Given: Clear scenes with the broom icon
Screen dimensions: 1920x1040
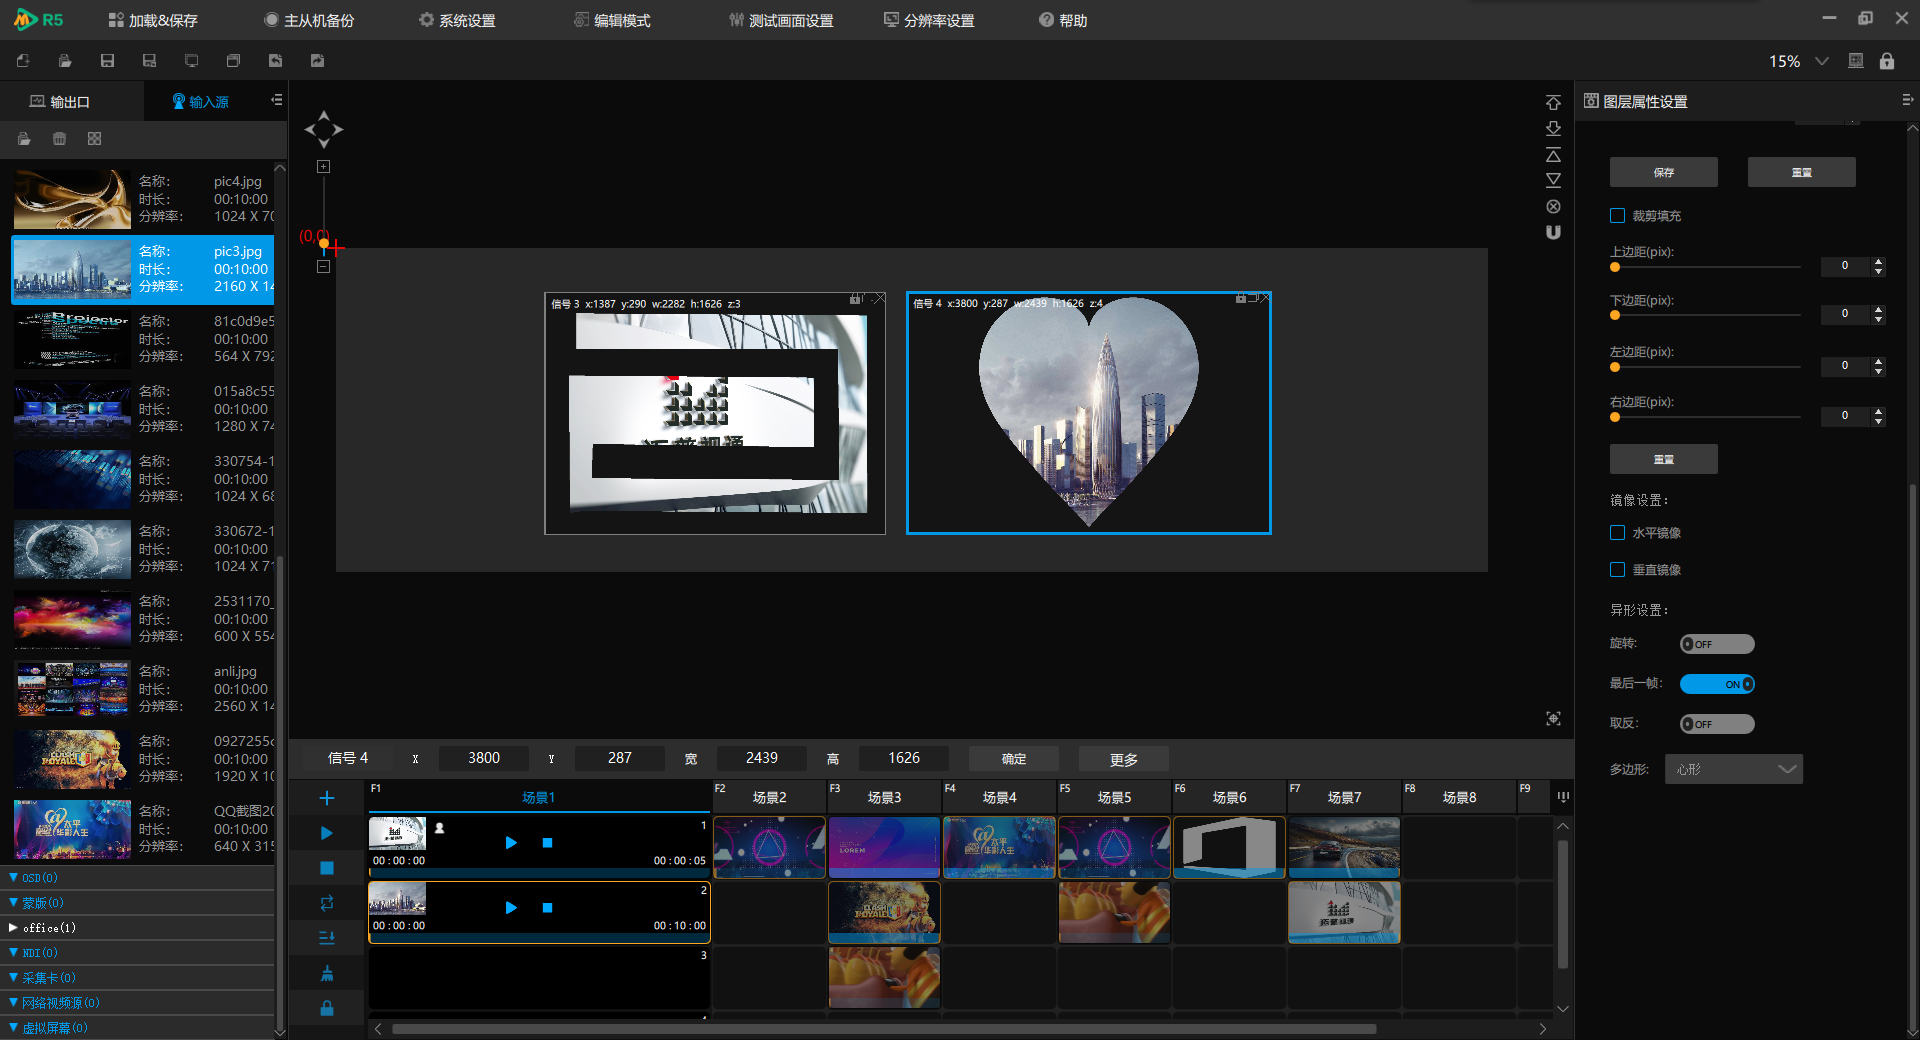Looking at the screenshot, I should pos(327,973).
